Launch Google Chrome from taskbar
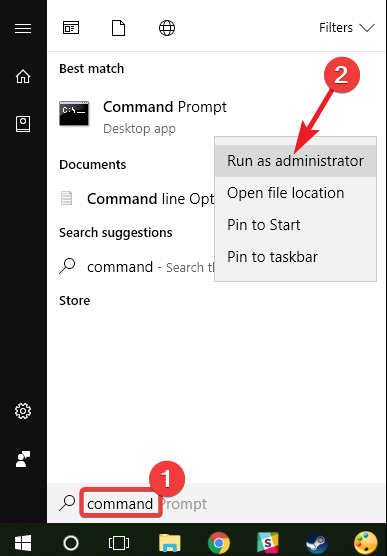This screenshot has width=387, height=556. click(x=219, y=543)
